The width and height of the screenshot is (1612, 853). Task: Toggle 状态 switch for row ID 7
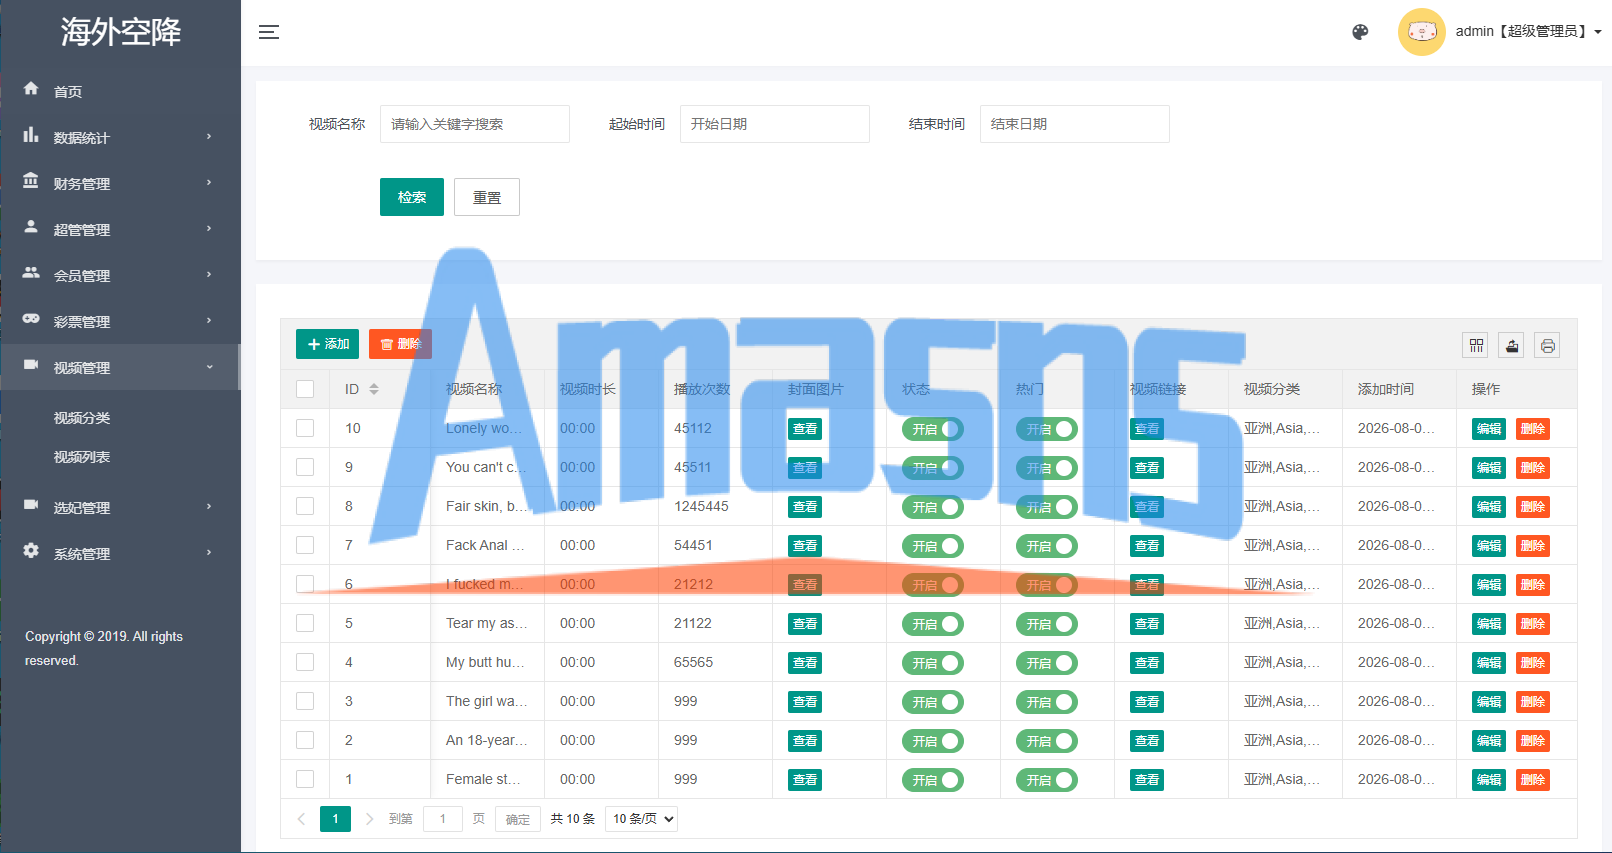tap(932, 546)
